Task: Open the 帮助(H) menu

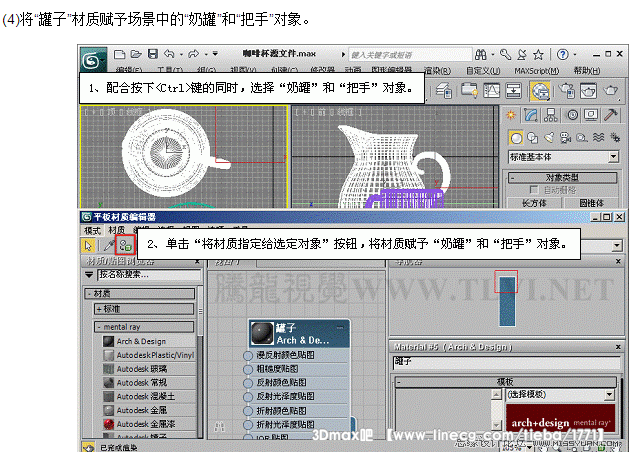Action: pyautogui.click(x=587, y=71)
